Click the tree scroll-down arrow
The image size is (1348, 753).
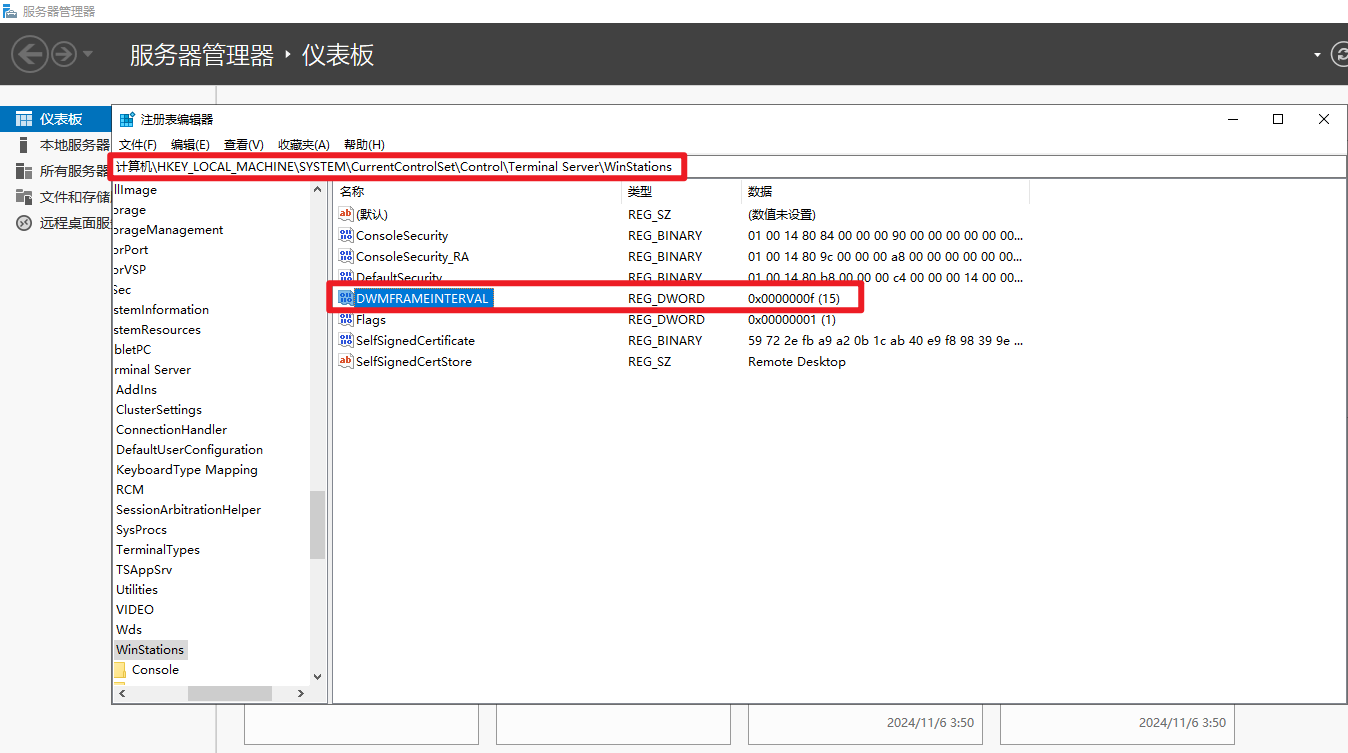pos(318,677)
